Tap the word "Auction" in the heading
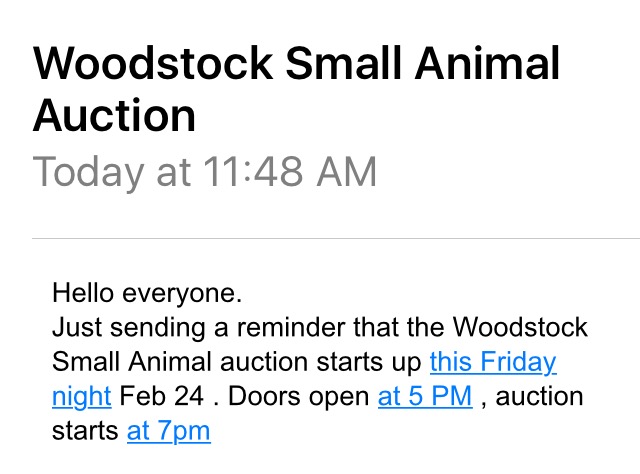 point(113,117)
